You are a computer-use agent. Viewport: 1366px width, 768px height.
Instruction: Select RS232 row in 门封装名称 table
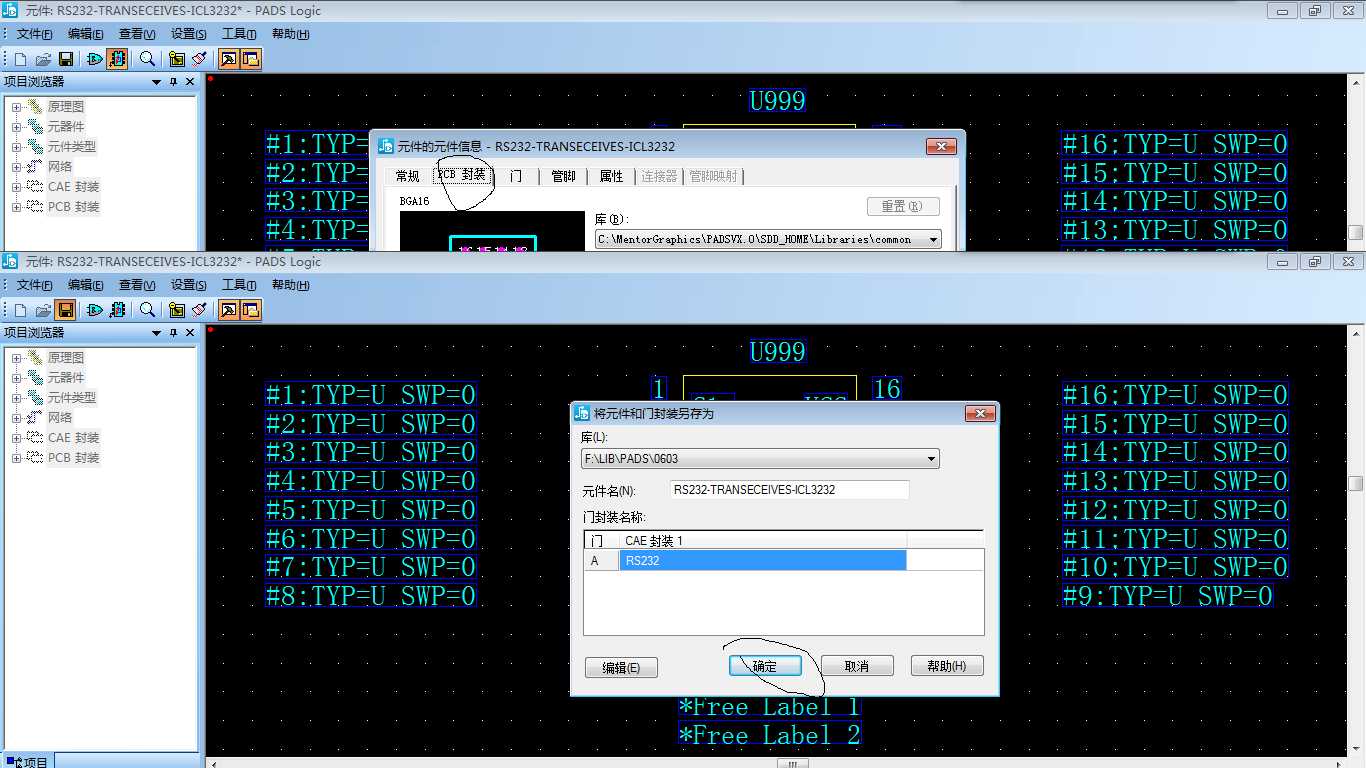[763, 561]
